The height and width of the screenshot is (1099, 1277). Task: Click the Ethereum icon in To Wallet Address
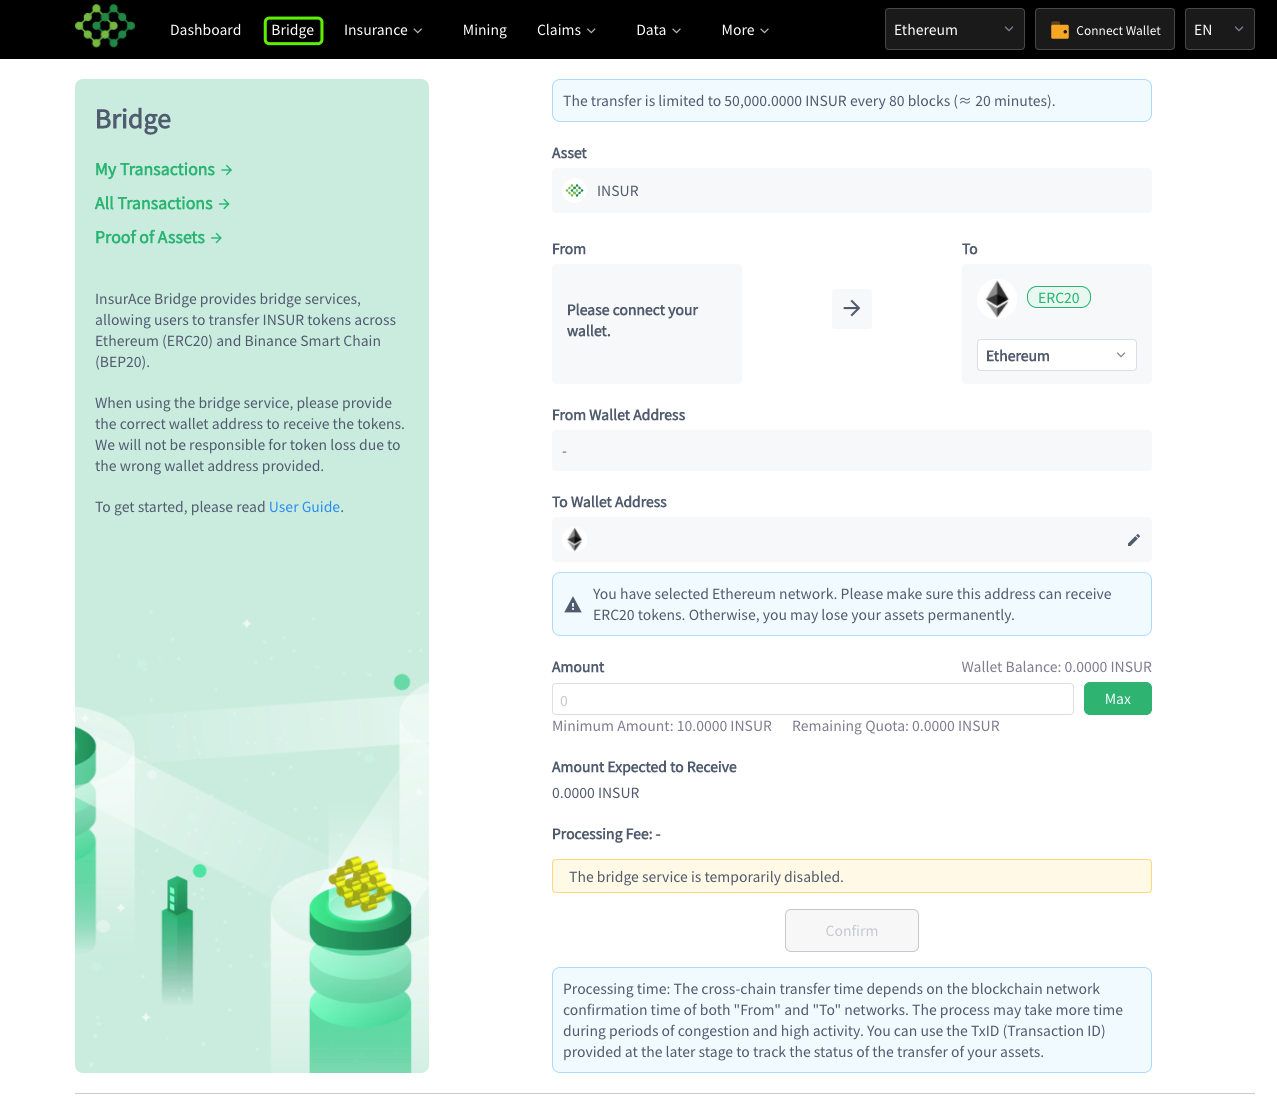pos(575,539)
